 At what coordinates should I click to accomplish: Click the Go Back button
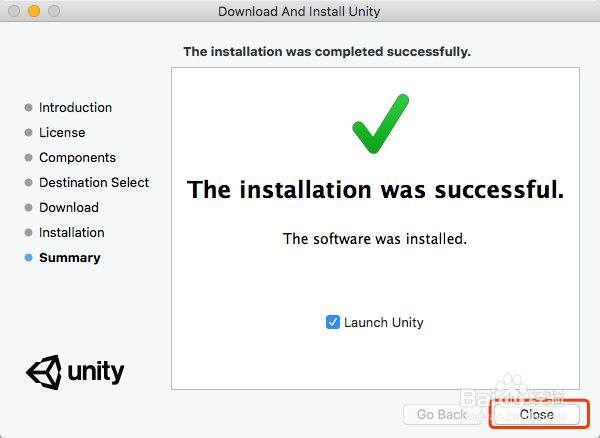pyautogui.click(x=442, y=414)
